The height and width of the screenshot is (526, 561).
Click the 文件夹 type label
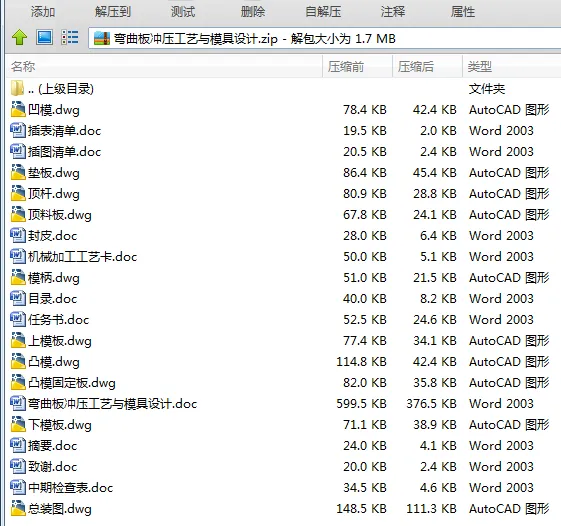487,89
